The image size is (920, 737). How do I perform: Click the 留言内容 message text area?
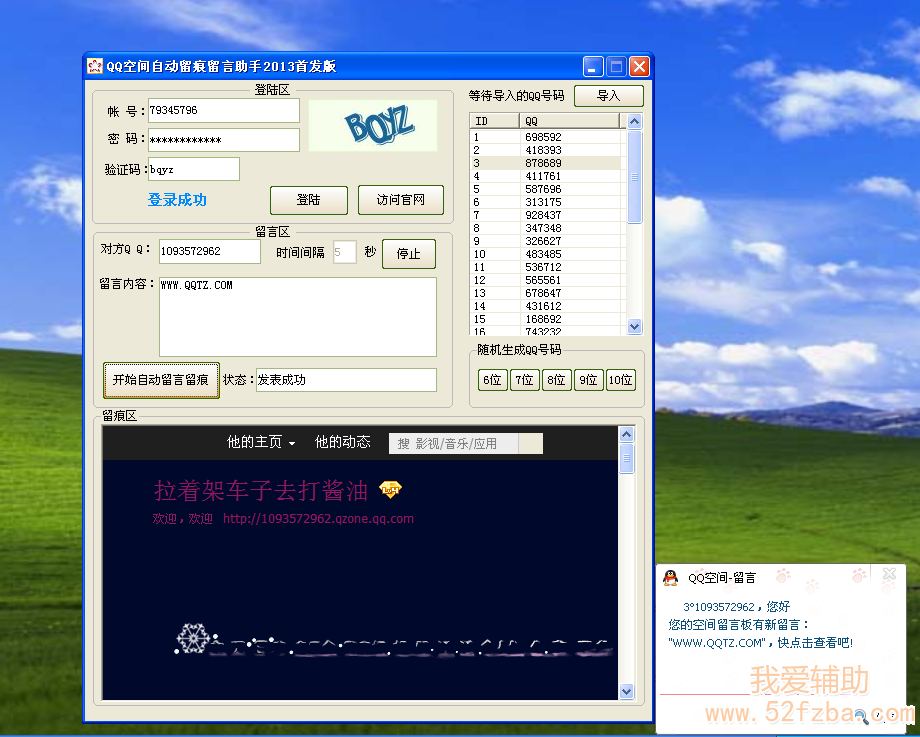coord(297,317)
